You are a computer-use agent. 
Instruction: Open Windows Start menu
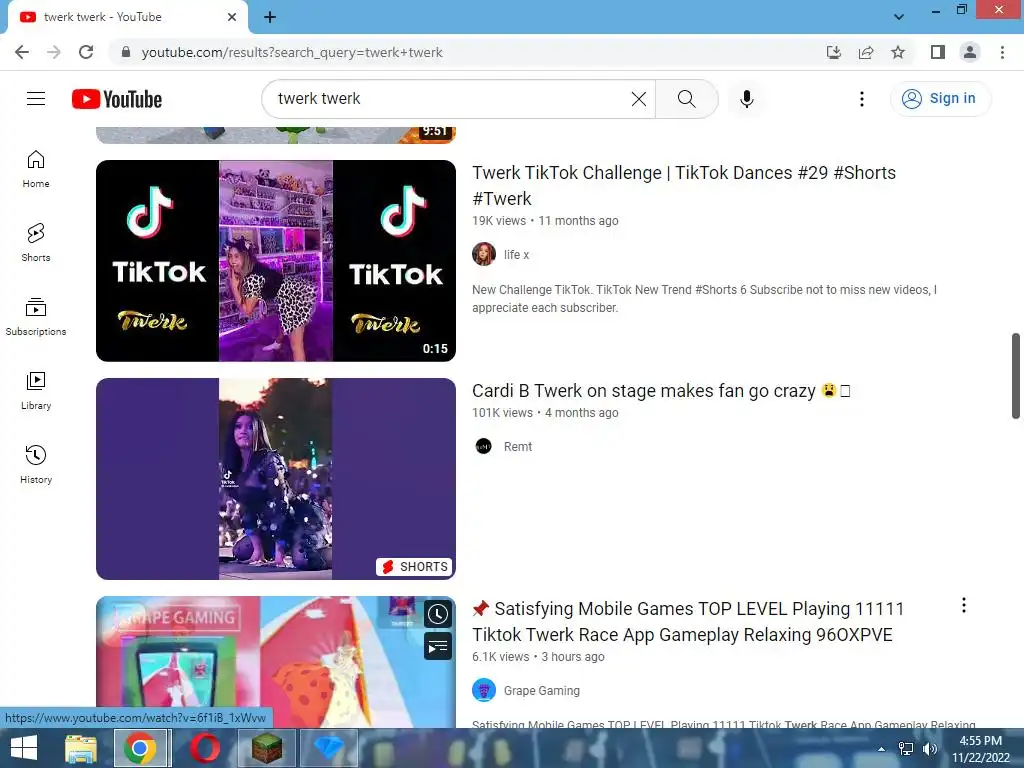[x=24, y=748]
